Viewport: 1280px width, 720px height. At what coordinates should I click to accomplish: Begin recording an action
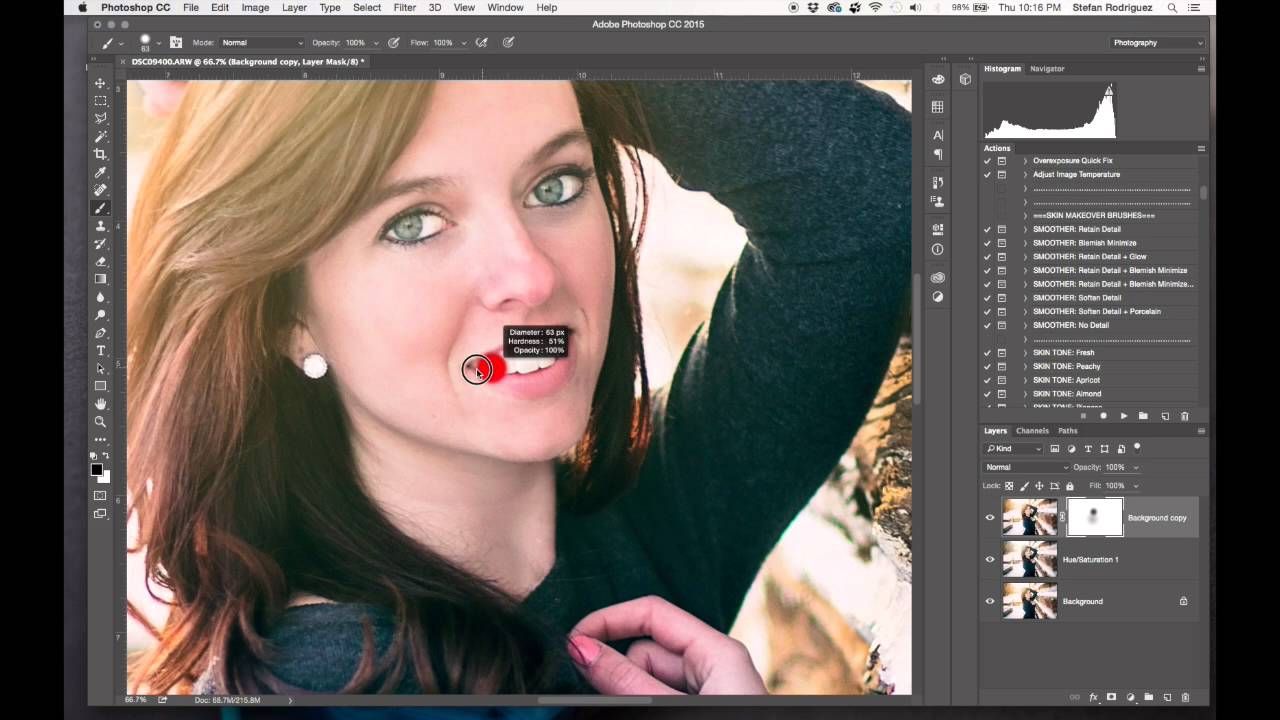(1104, 416)
